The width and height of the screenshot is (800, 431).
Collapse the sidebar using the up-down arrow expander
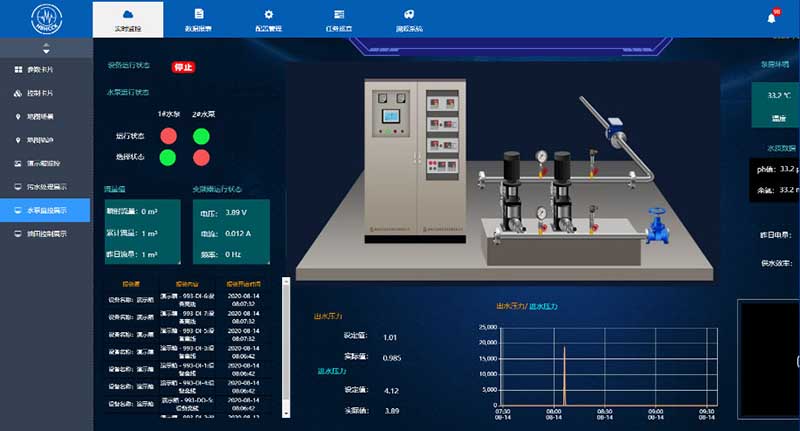[x=46, y=48]
